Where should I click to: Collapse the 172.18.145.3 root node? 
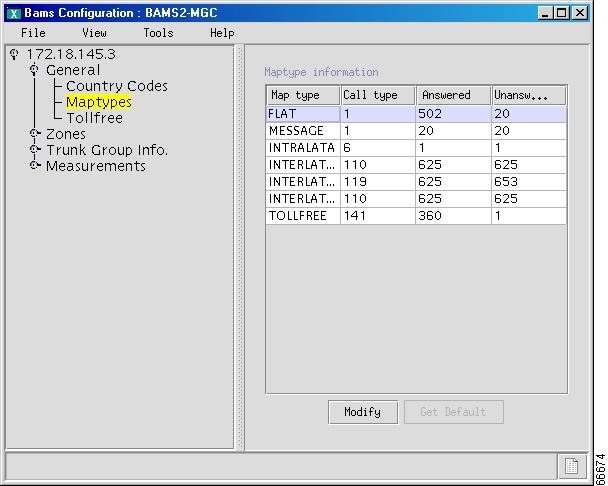pyautogui.click(x=14, y=54)
